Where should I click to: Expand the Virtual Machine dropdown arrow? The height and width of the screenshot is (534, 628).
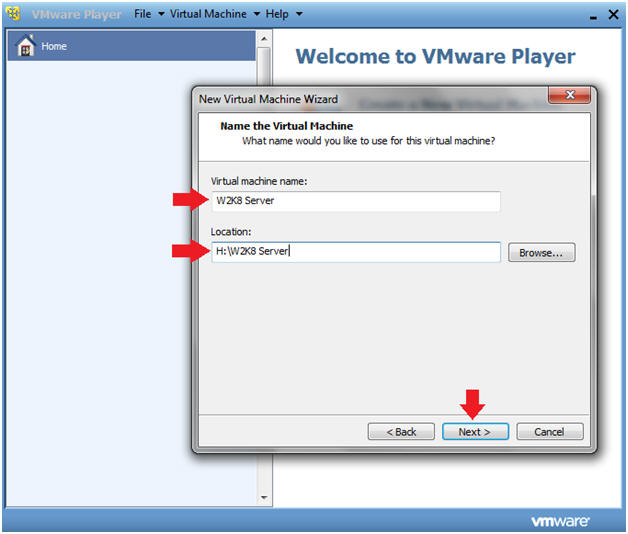coord(257,14)
